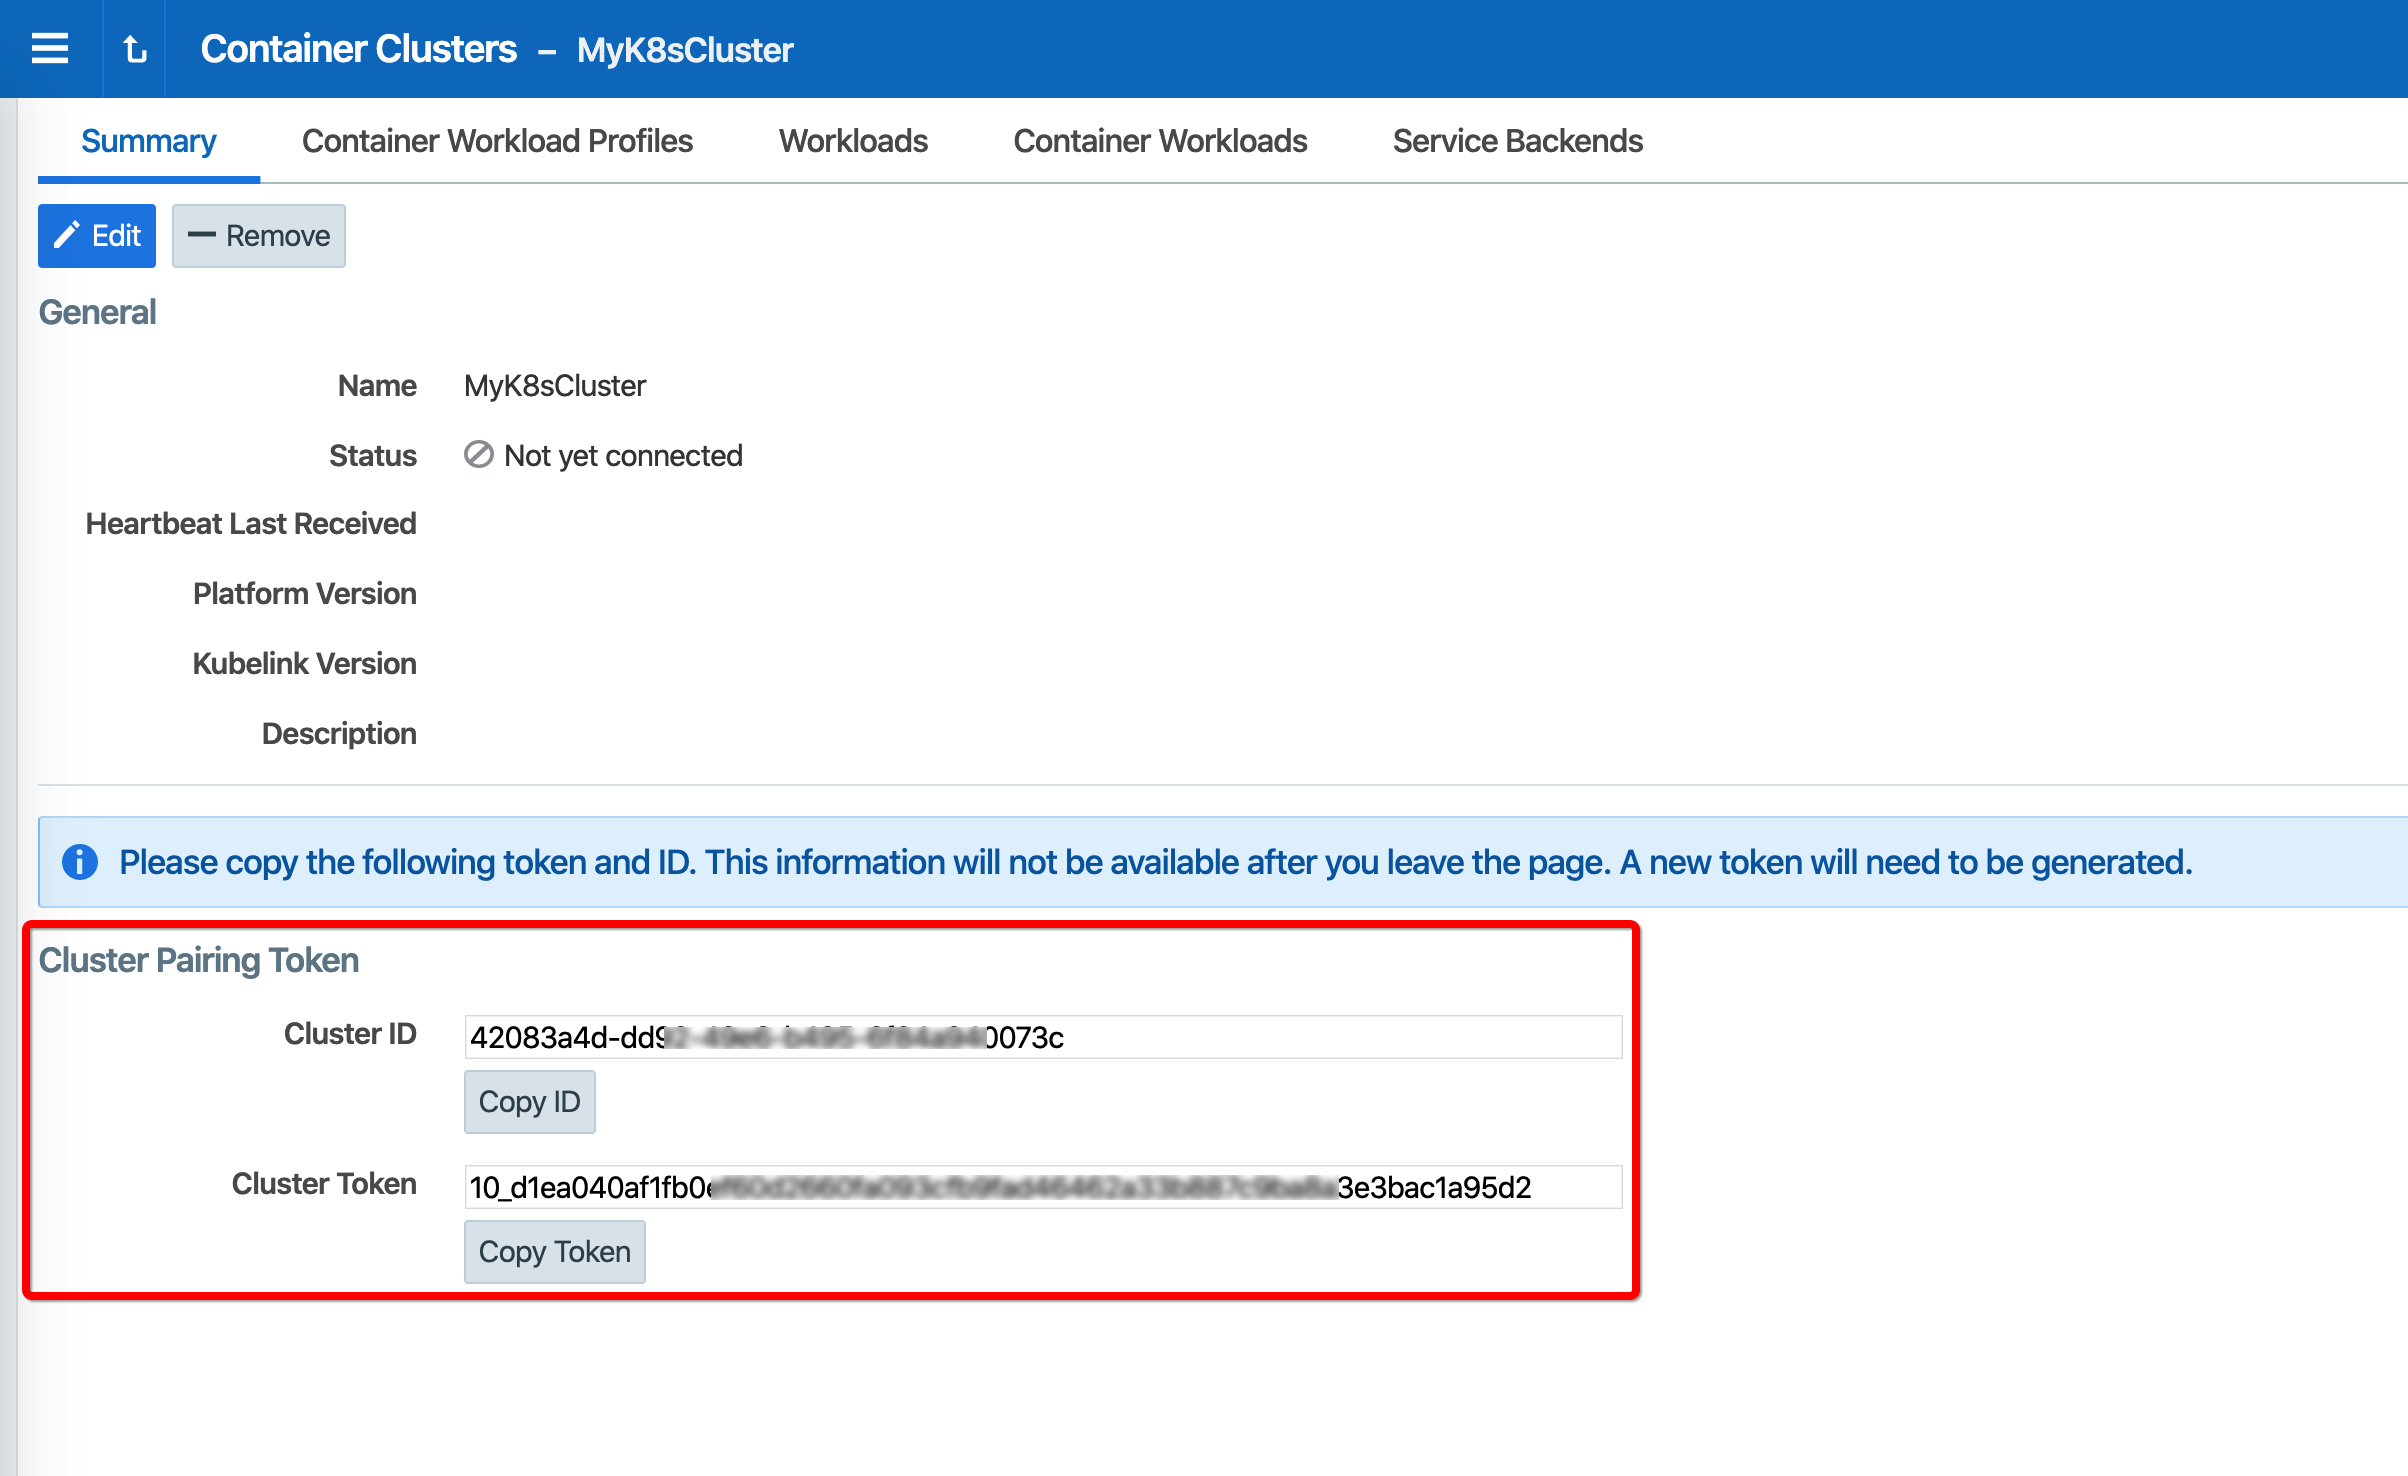Screen dimensions: 2408x1476
Task: Click the app logo icon beside the menu
Action: [134, 47]
